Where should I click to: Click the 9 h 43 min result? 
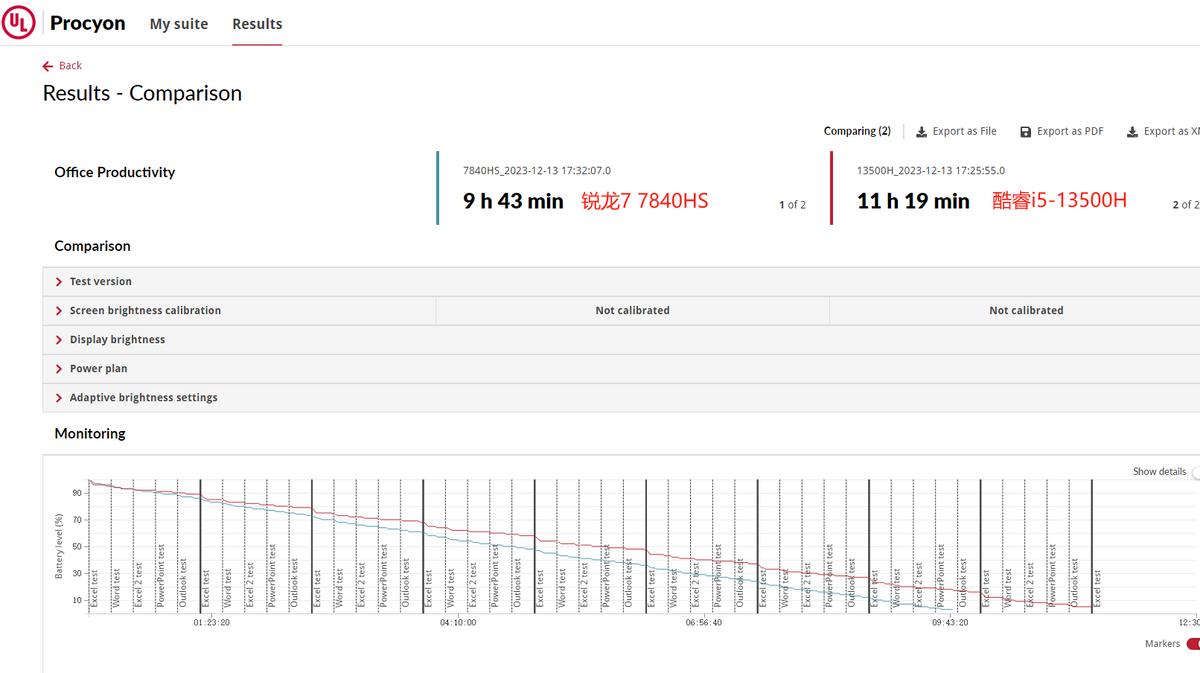tap(513, 201)
